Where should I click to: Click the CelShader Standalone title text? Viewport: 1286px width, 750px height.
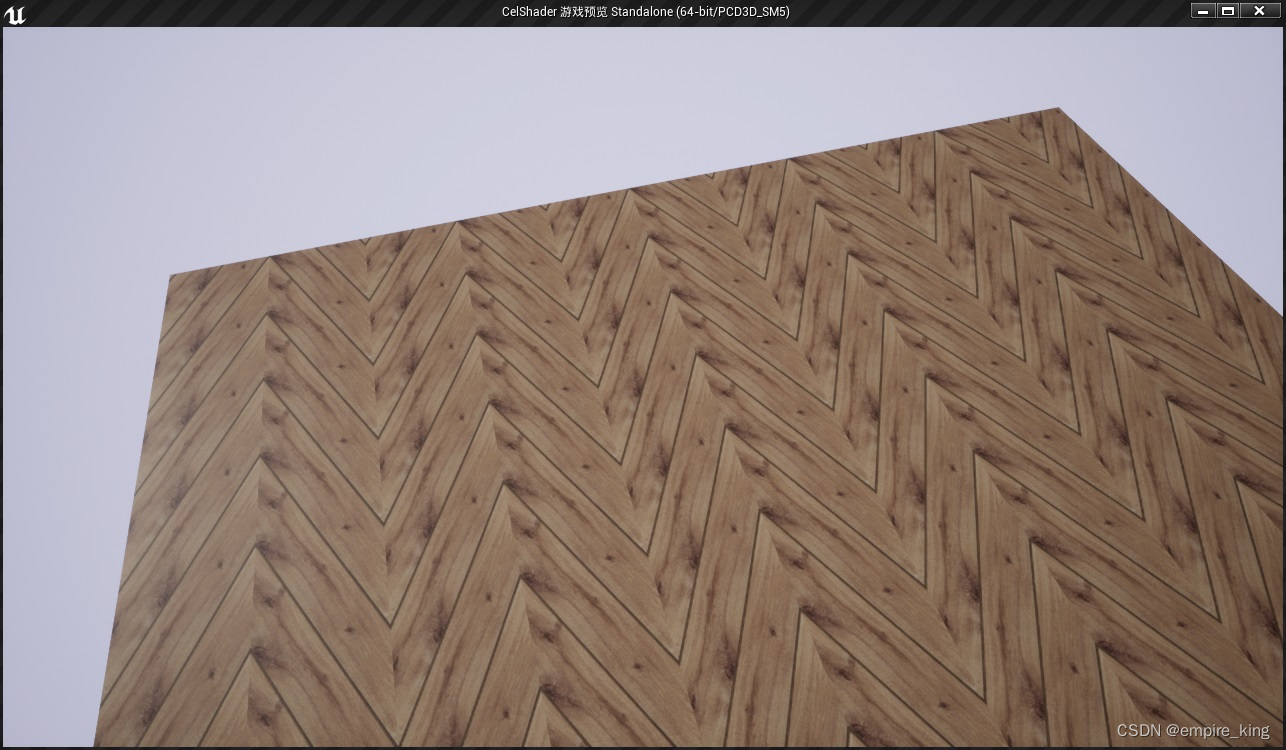(645, 12)
